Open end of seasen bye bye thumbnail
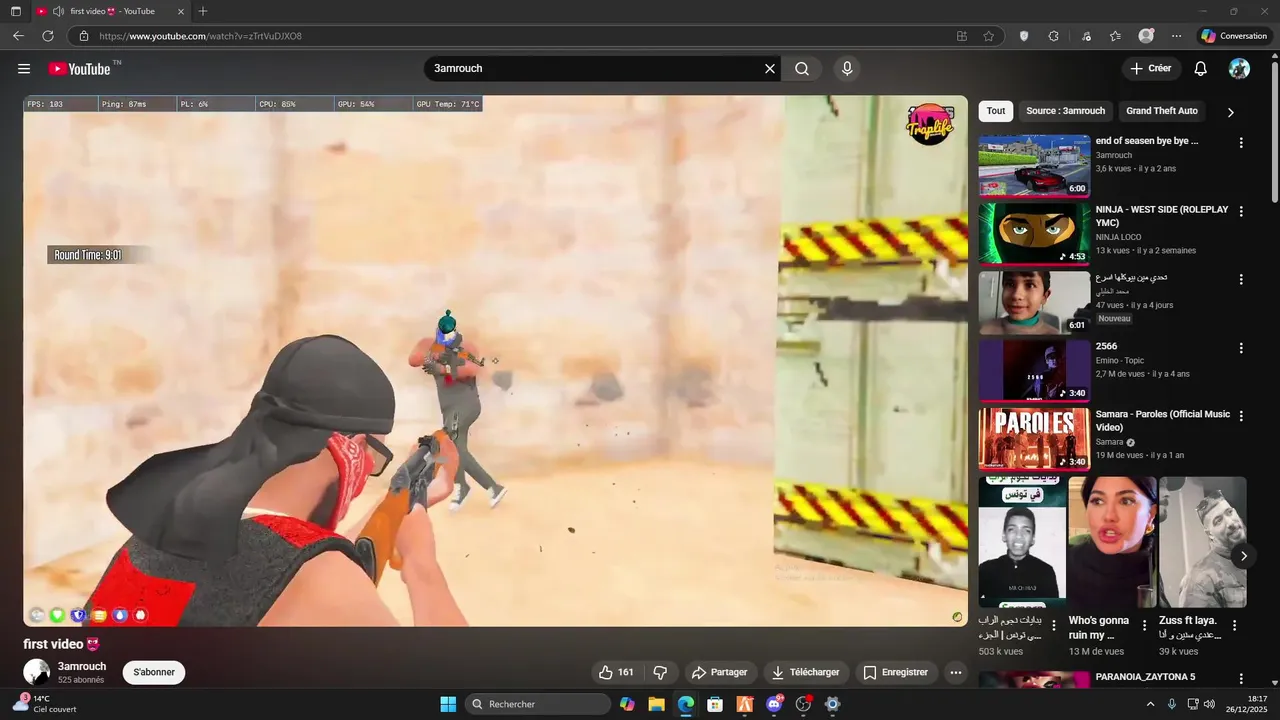The height and width of the screenshot is (720, 1280). point(1034,166)
